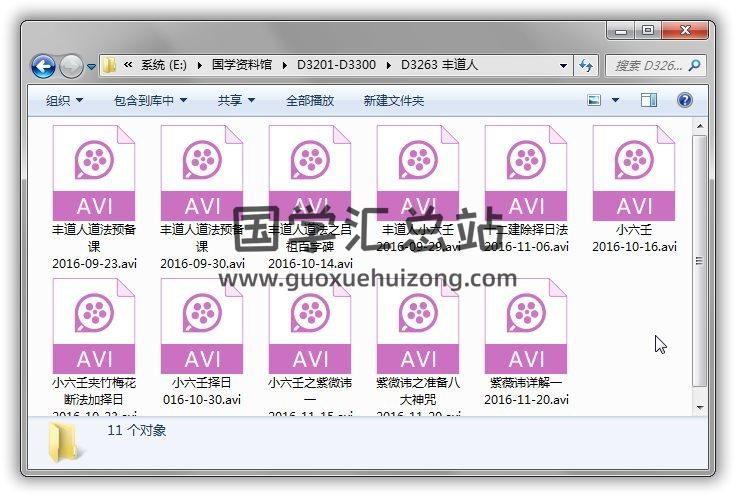Expand the 包含到库中 dropdown
Image resolution: width=736 pixels, height=497 pixels.
[x=150, y=101]
